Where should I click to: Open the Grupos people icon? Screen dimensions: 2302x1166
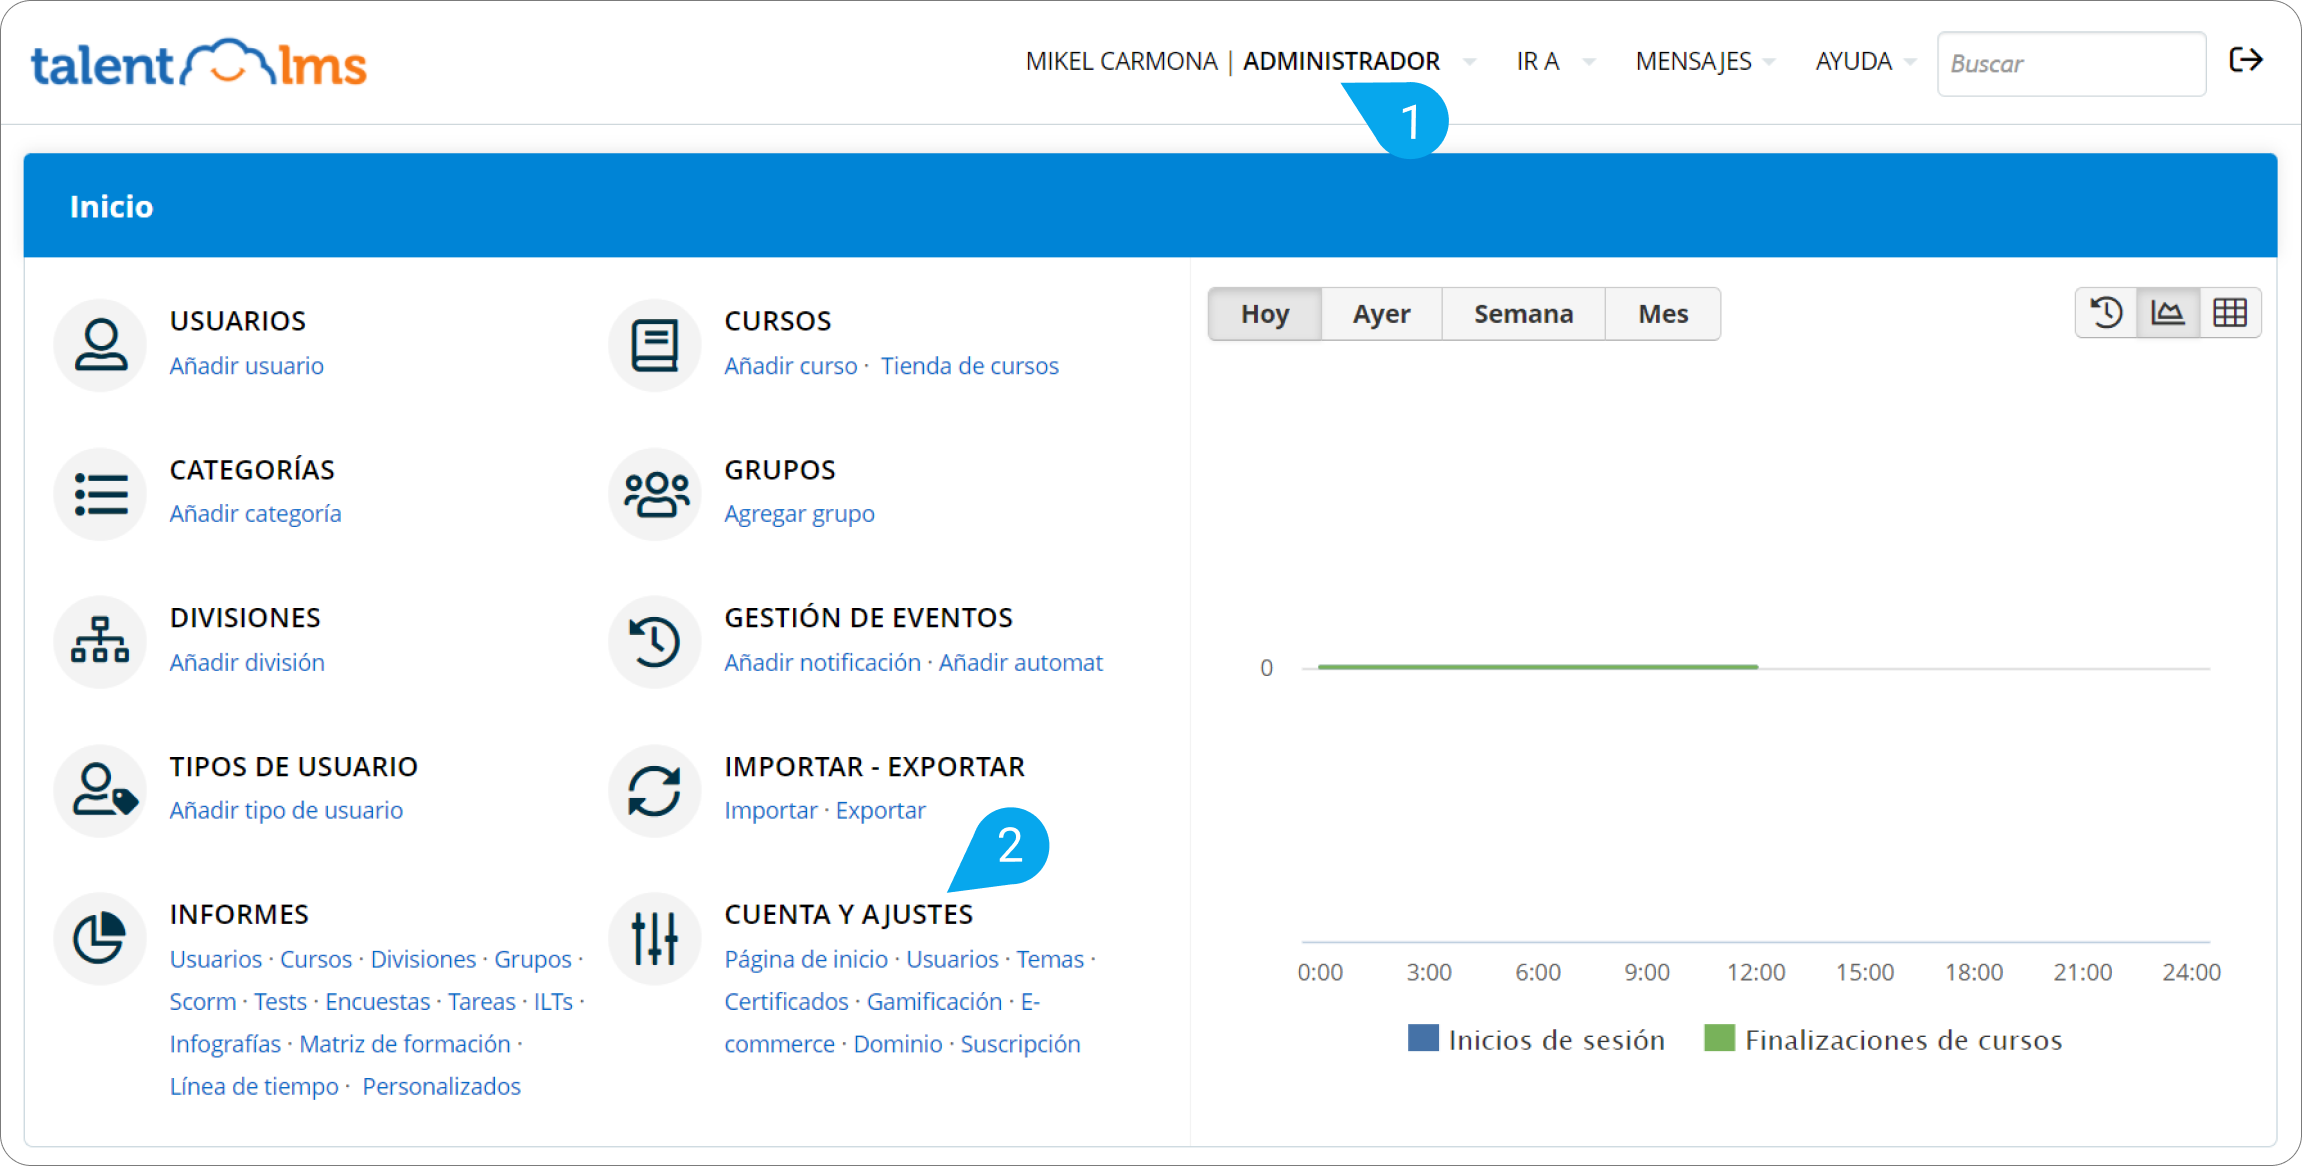point(655,494)
